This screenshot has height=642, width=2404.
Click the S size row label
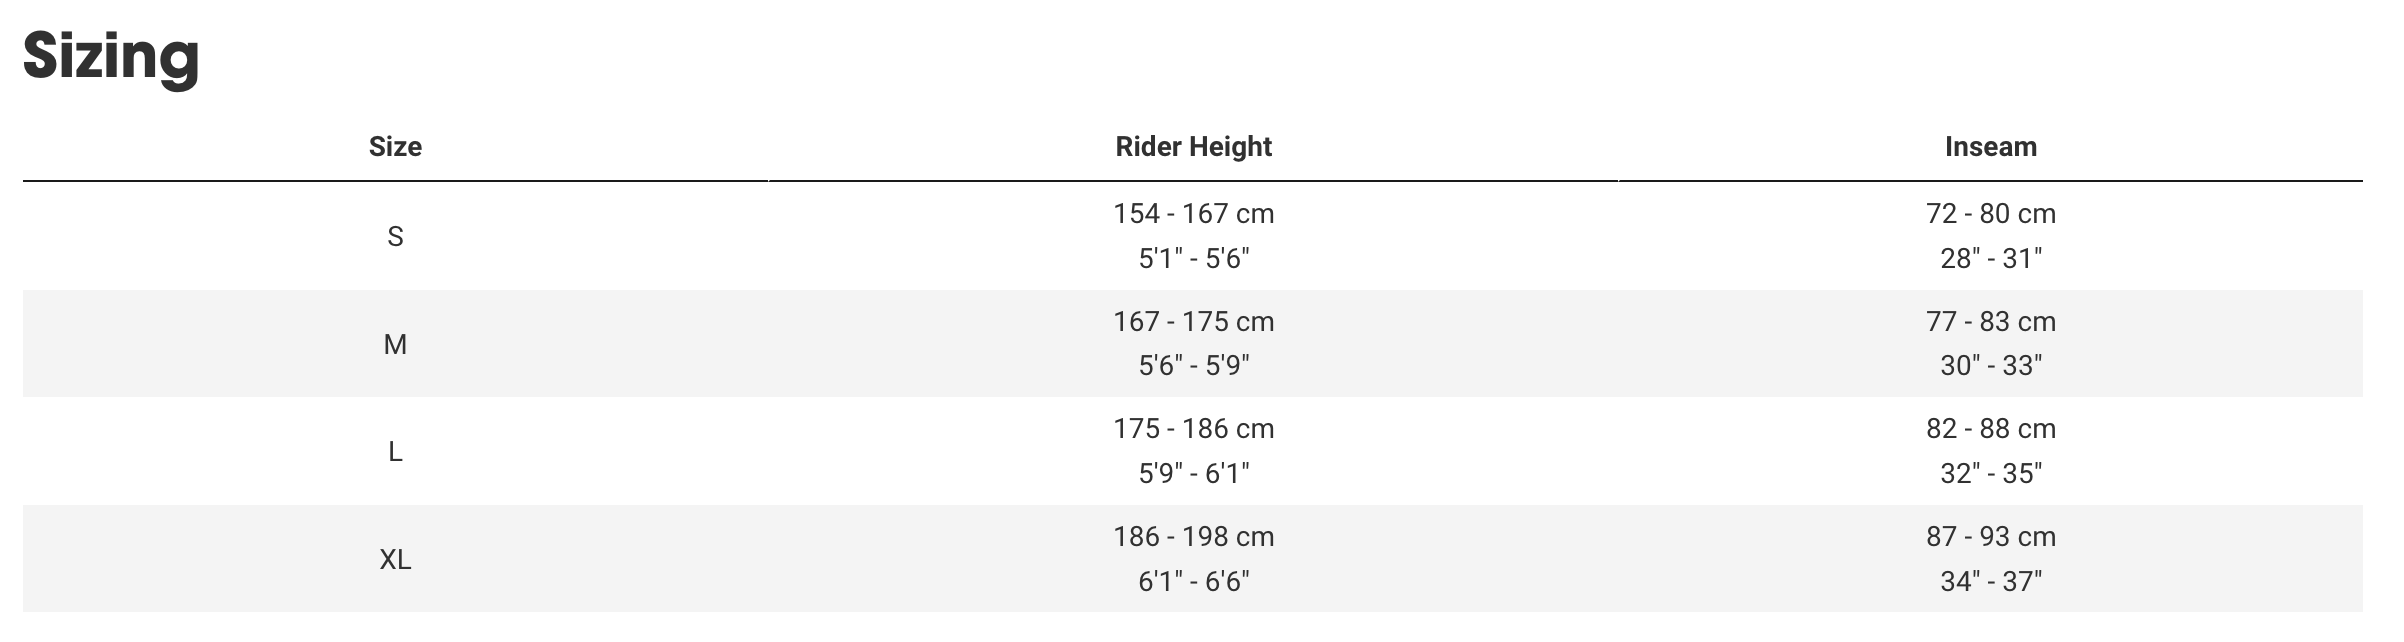395,237
